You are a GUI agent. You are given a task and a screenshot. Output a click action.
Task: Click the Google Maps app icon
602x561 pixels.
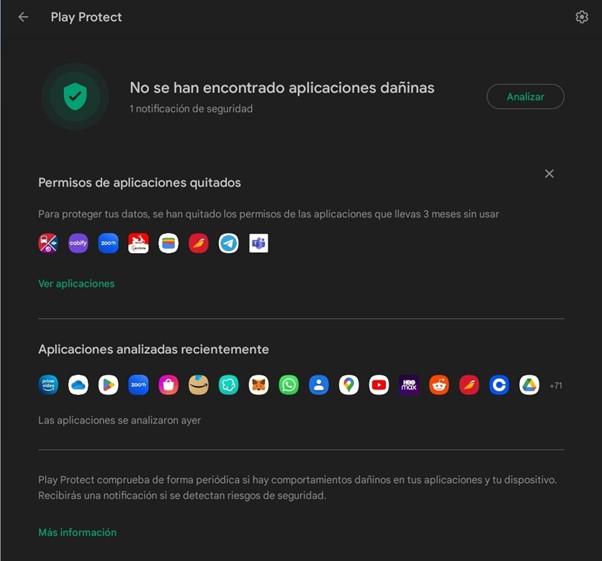348,385
